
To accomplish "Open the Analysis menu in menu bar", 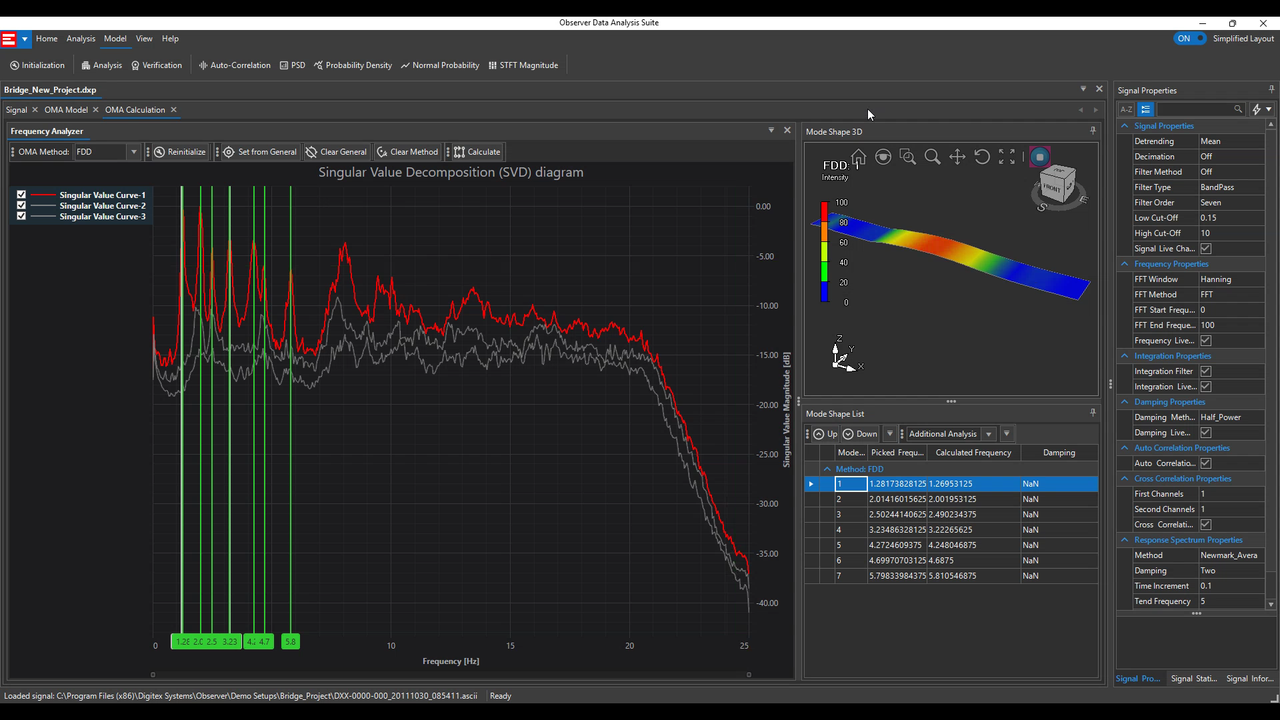I will pyautogui.click(x=81, y=39).
